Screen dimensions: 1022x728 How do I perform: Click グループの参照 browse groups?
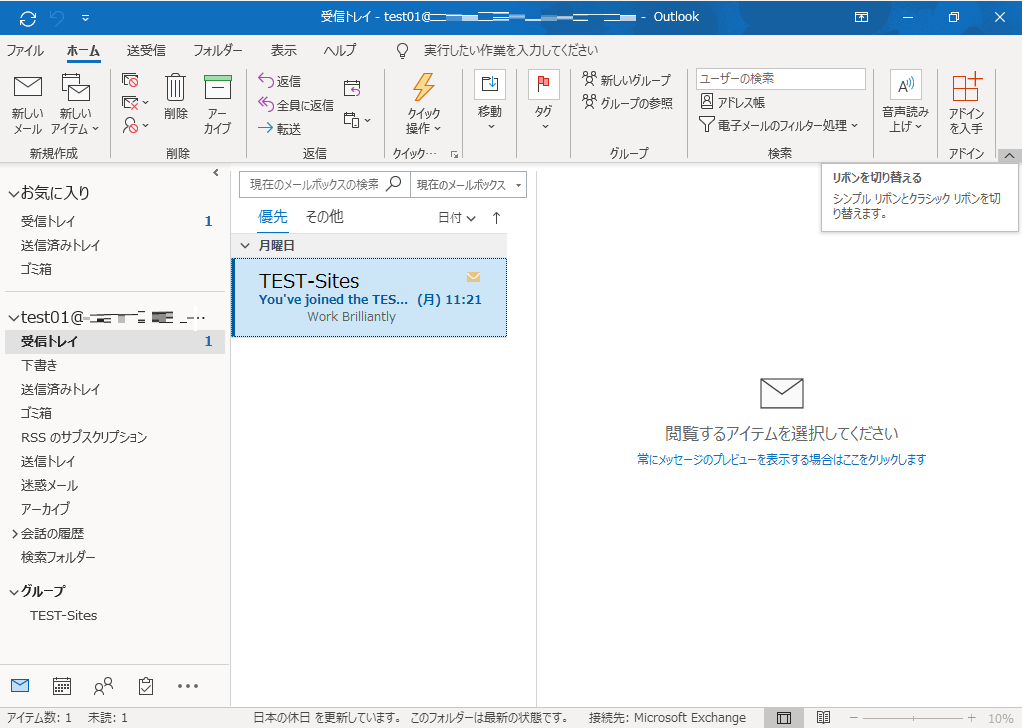(628, 102)
